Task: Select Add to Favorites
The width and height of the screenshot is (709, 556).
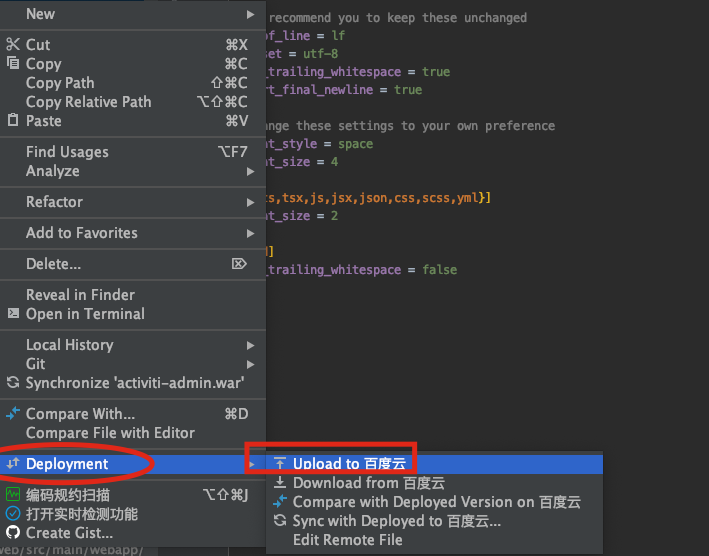Action: coord(132,233)
